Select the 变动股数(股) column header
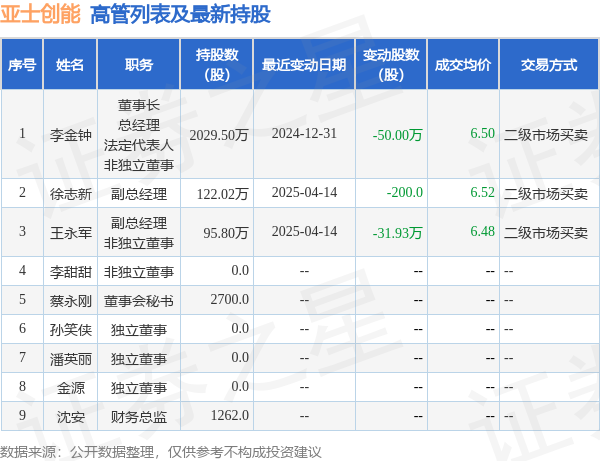 click(391, 65)
